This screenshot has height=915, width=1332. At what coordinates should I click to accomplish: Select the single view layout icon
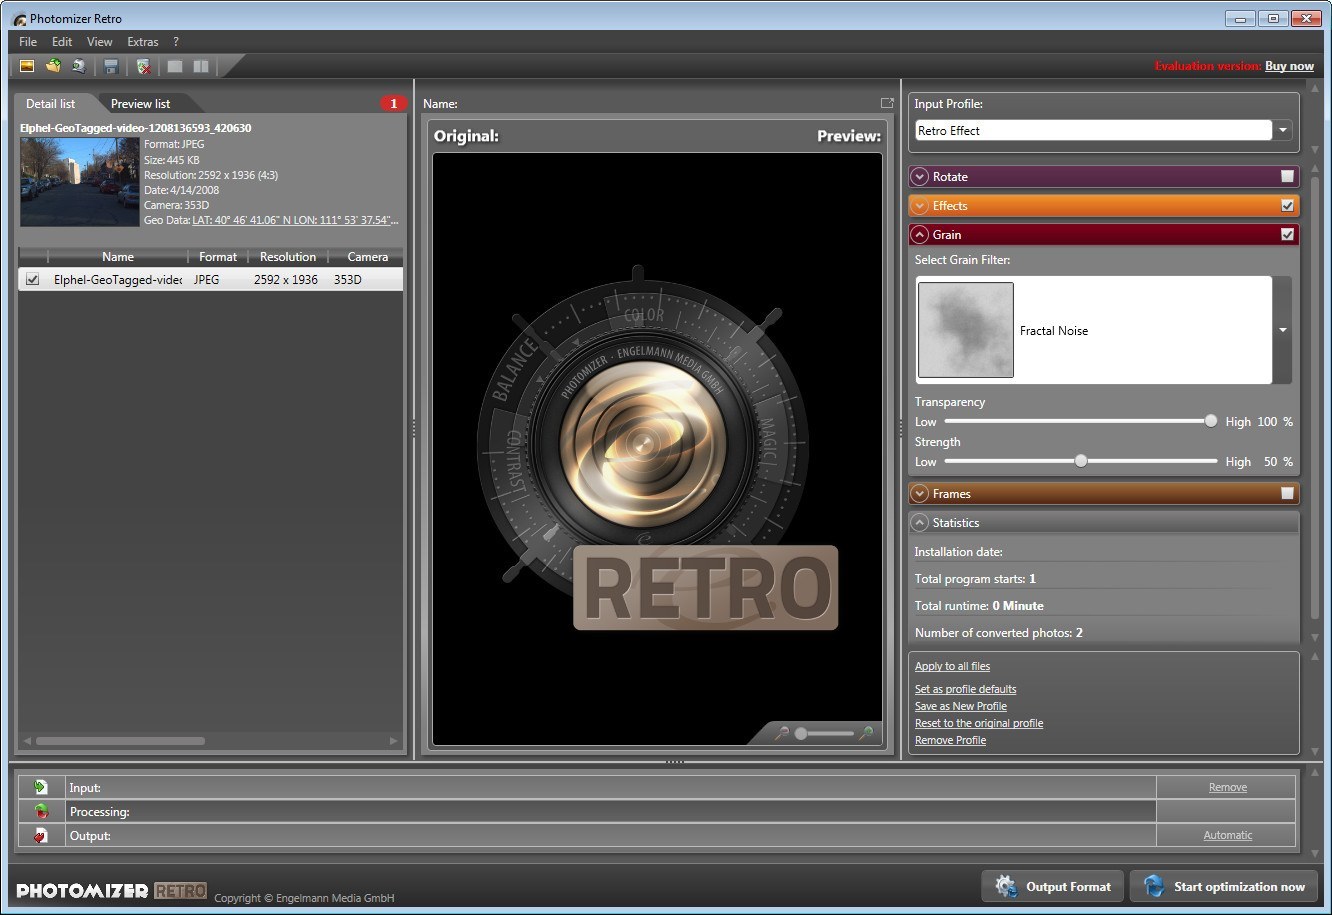[x=176, y=66]
